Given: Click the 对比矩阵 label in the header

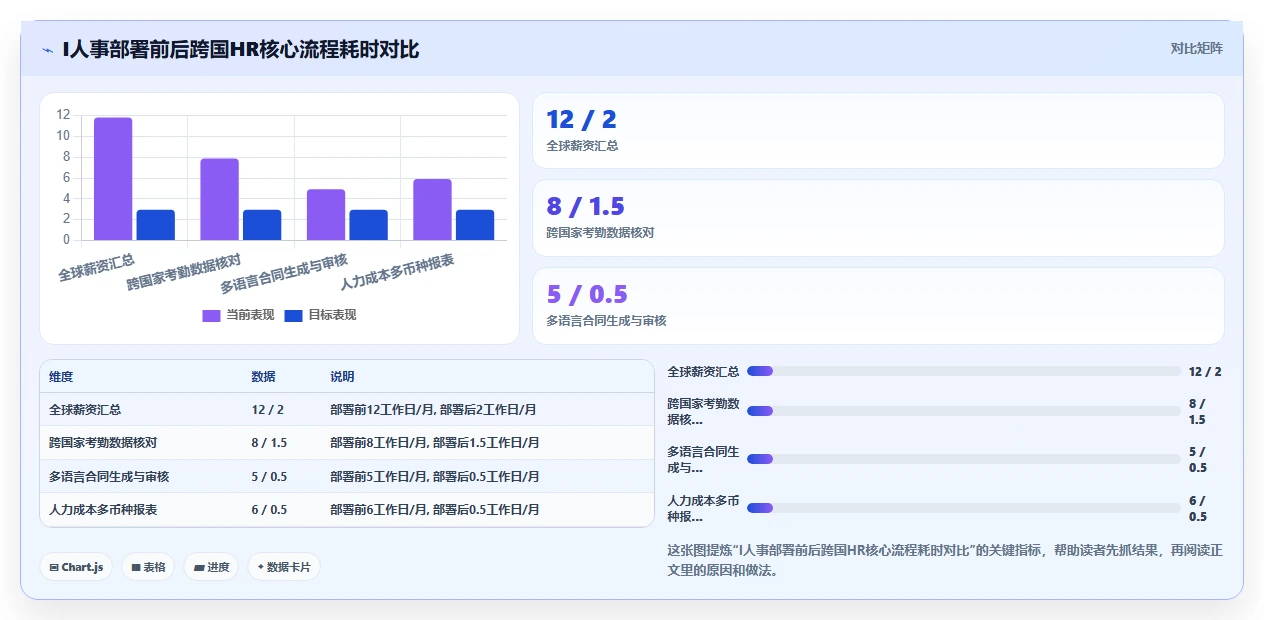Looking at the screenshot, I should [1196, 48].
